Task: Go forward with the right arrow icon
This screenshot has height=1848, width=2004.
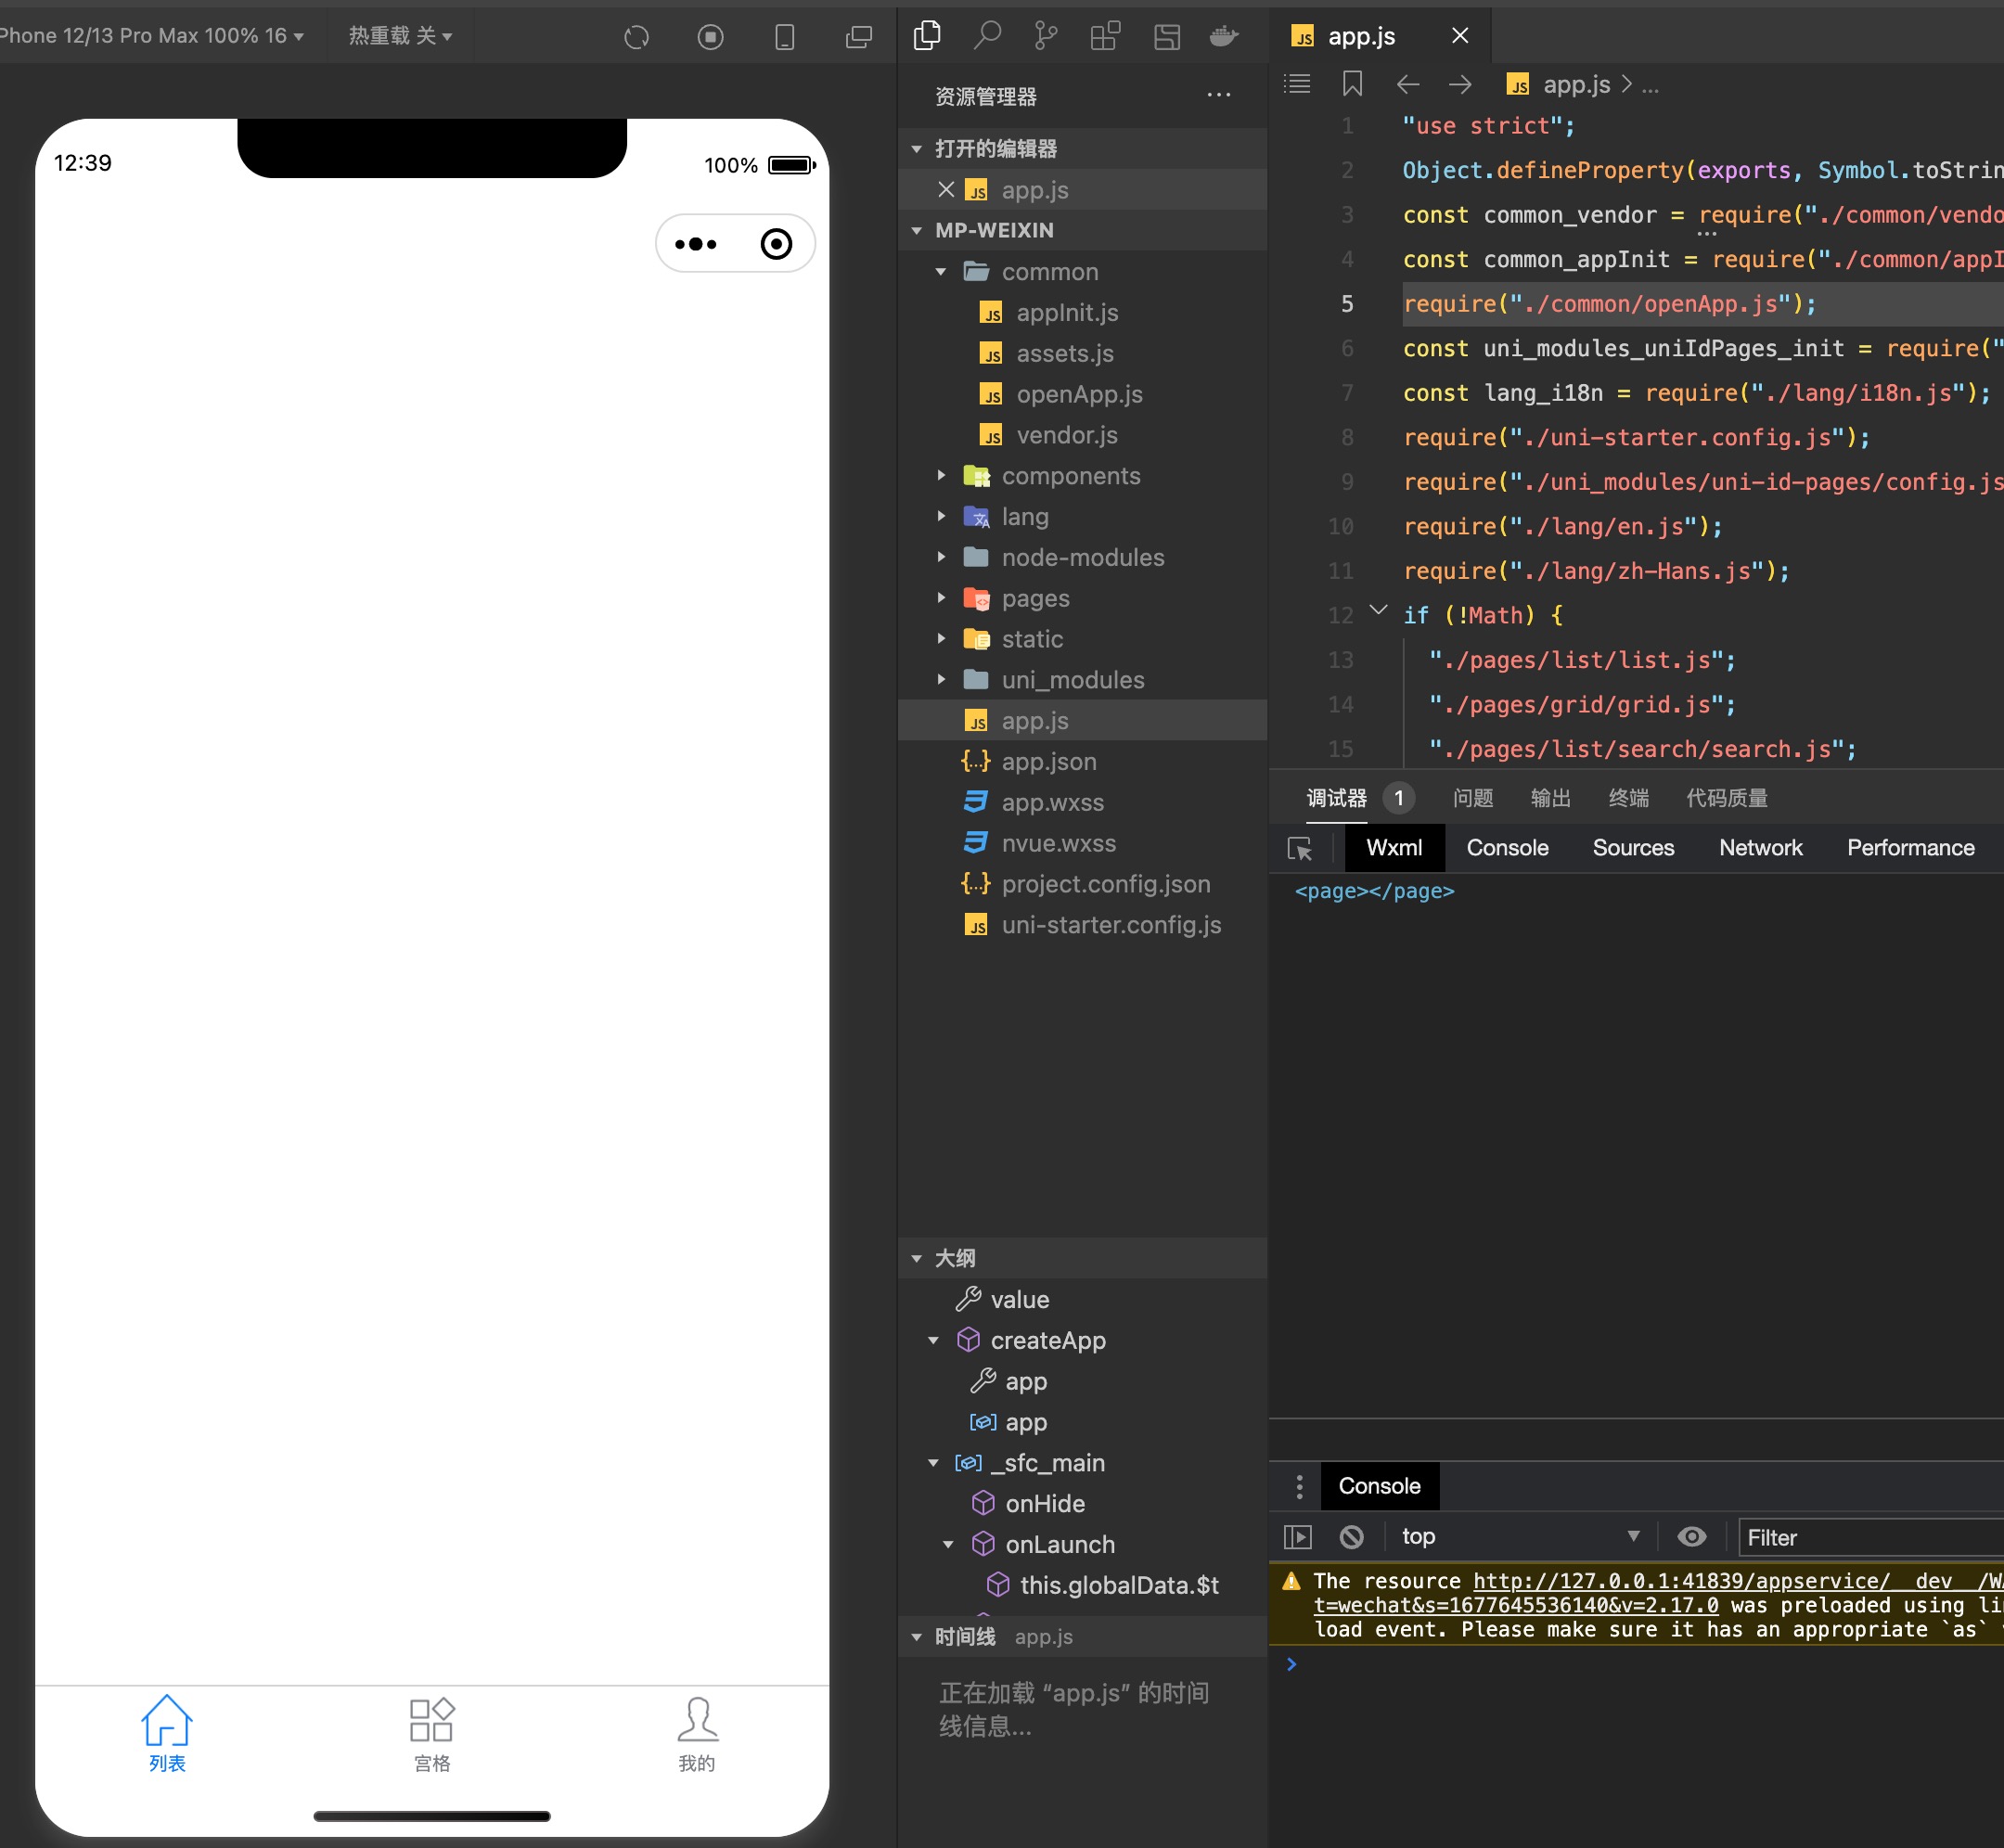Action: coord(1460,85)
